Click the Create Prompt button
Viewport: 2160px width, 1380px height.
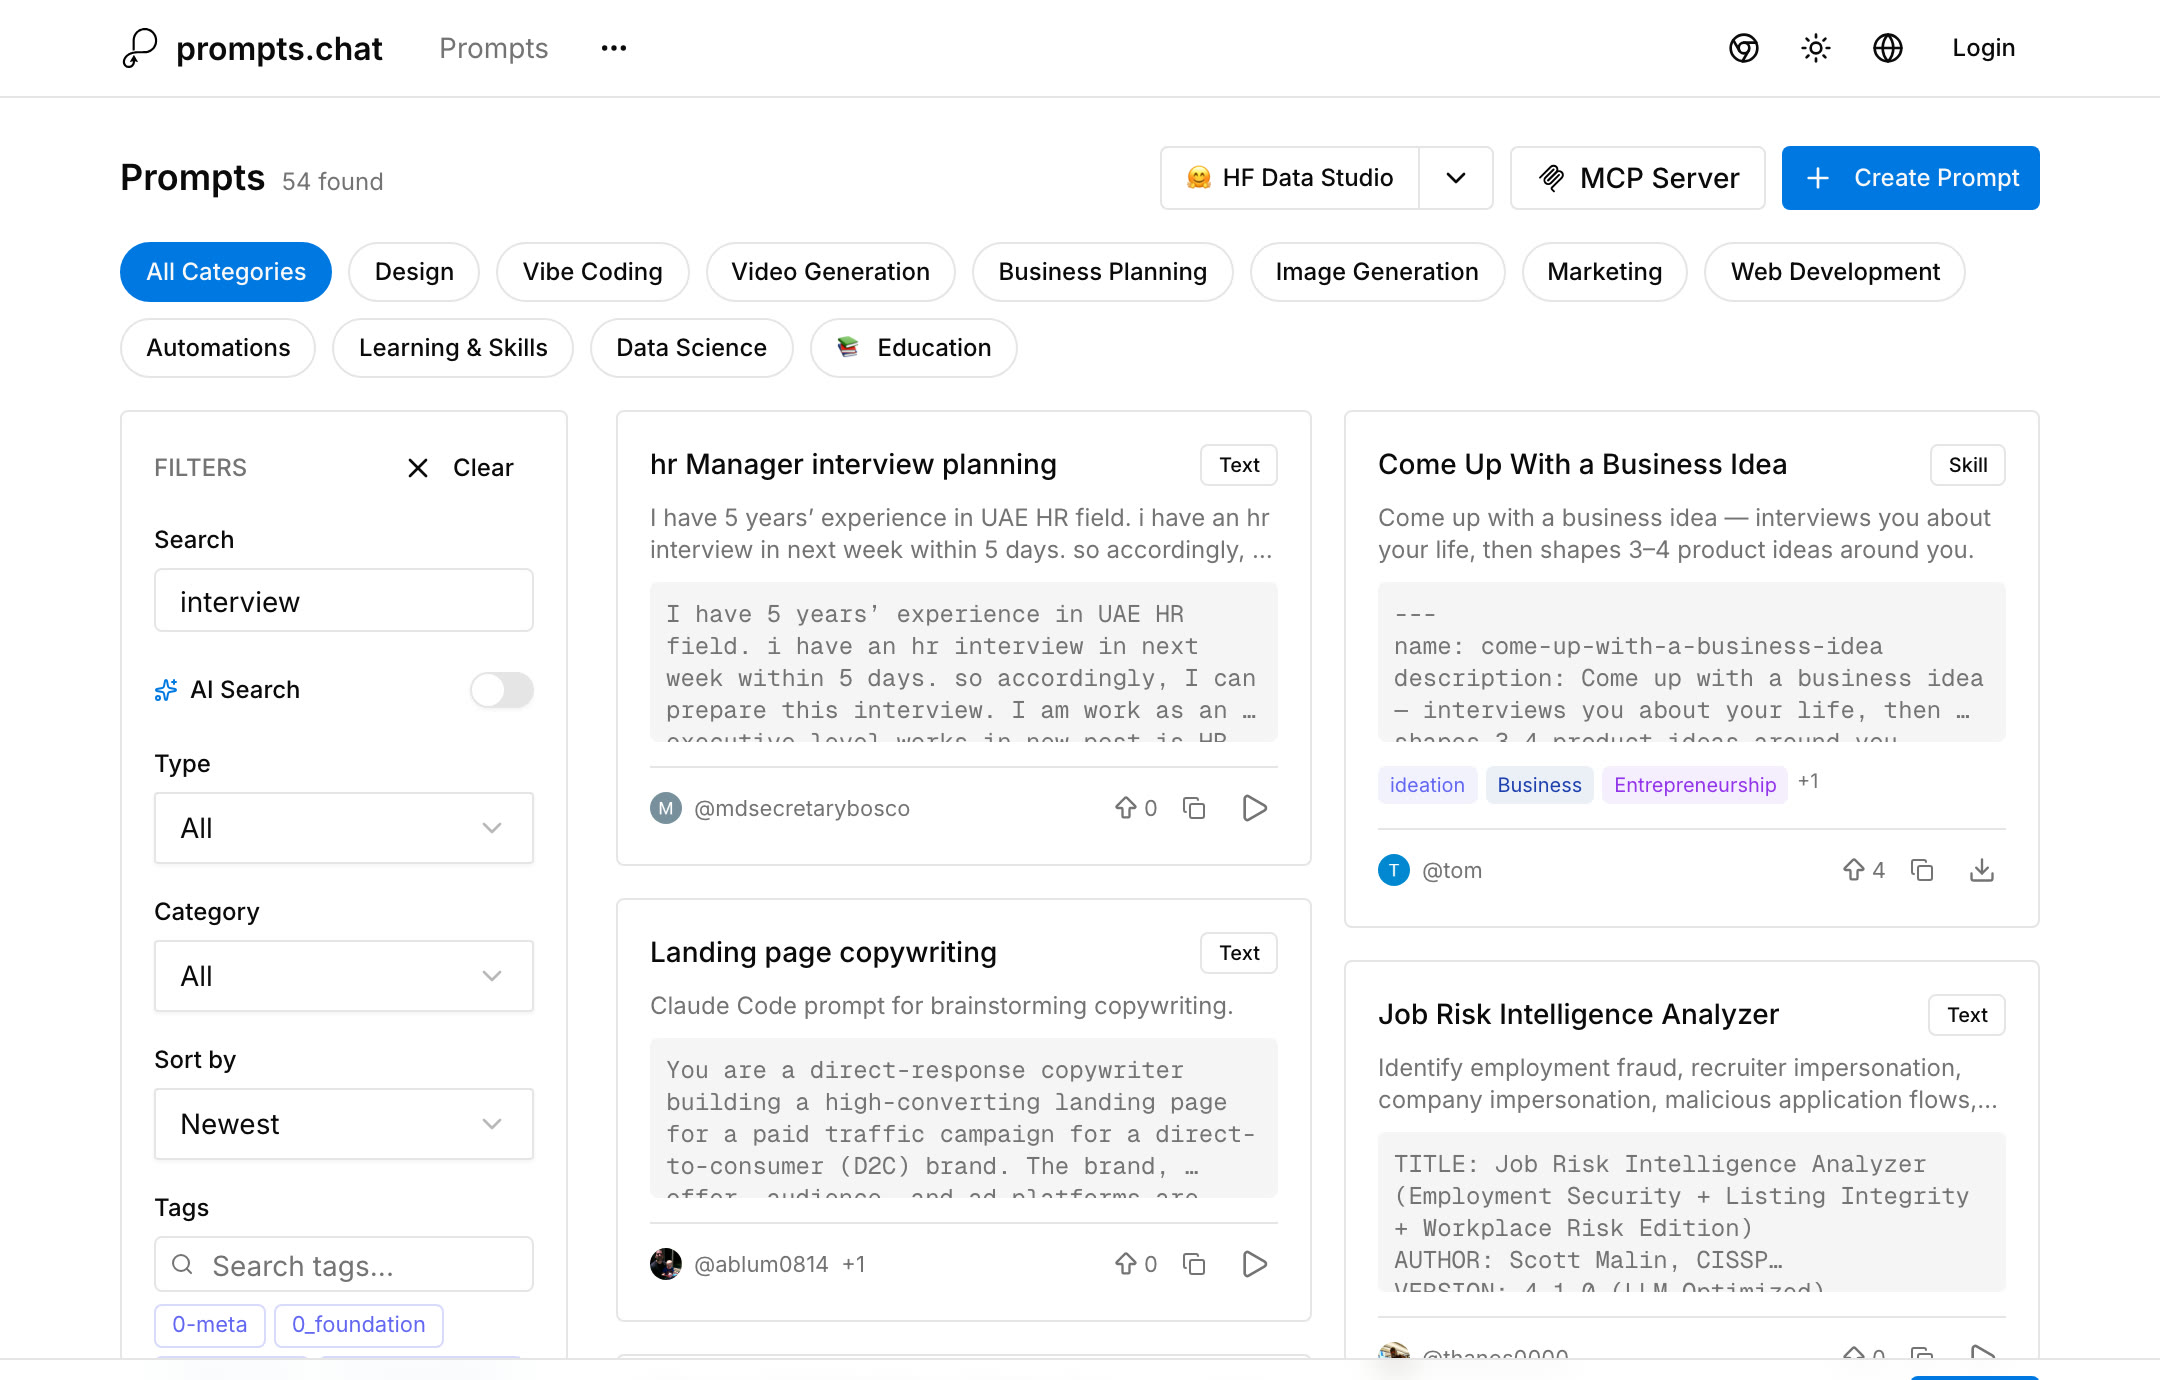[1911, 178]
